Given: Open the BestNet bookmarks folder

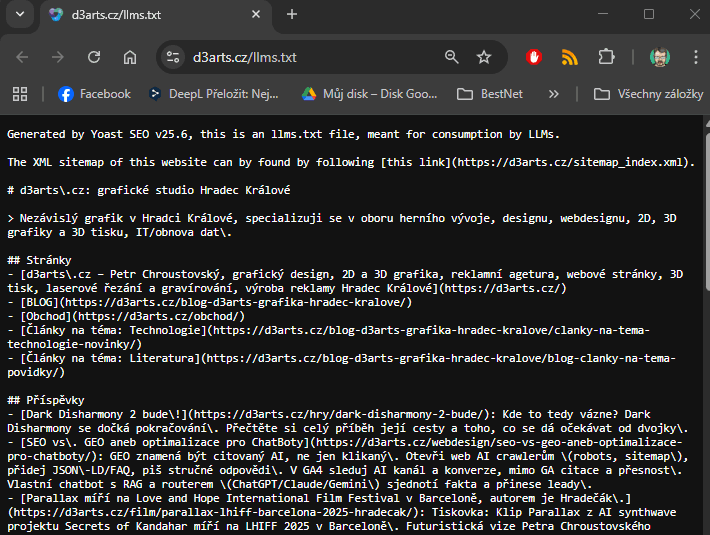Looking at the screenshot, I should 490,94.
